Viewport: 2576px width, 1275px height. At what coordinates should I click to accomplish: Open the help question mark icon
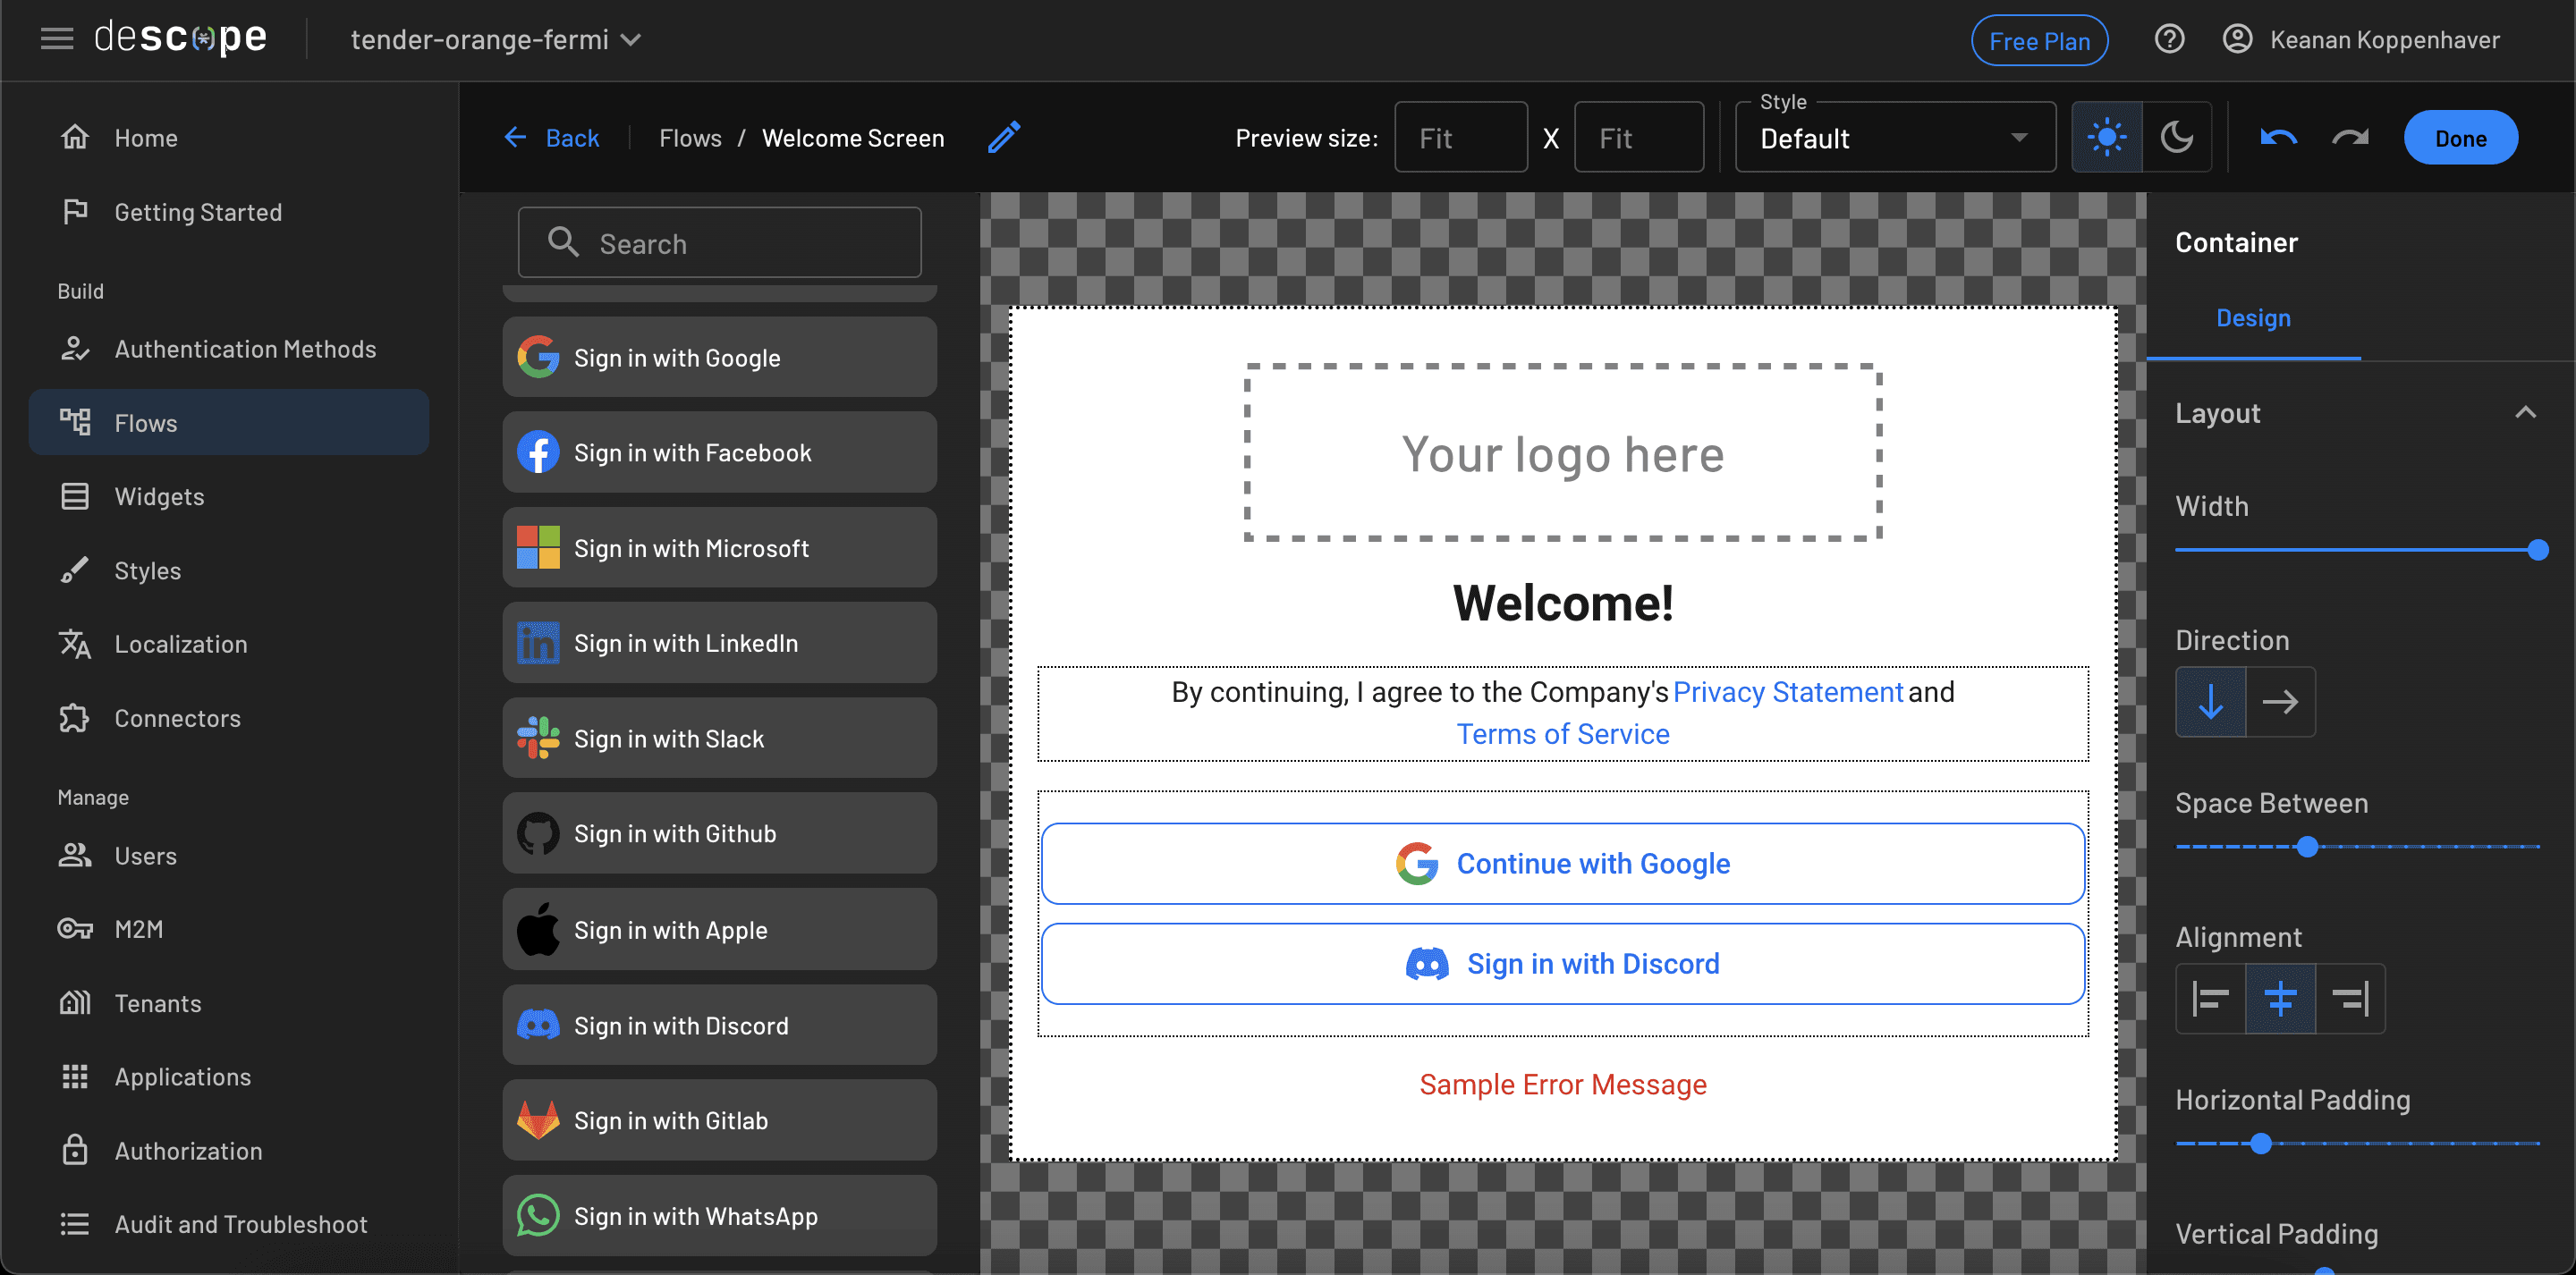point(2168,40)
